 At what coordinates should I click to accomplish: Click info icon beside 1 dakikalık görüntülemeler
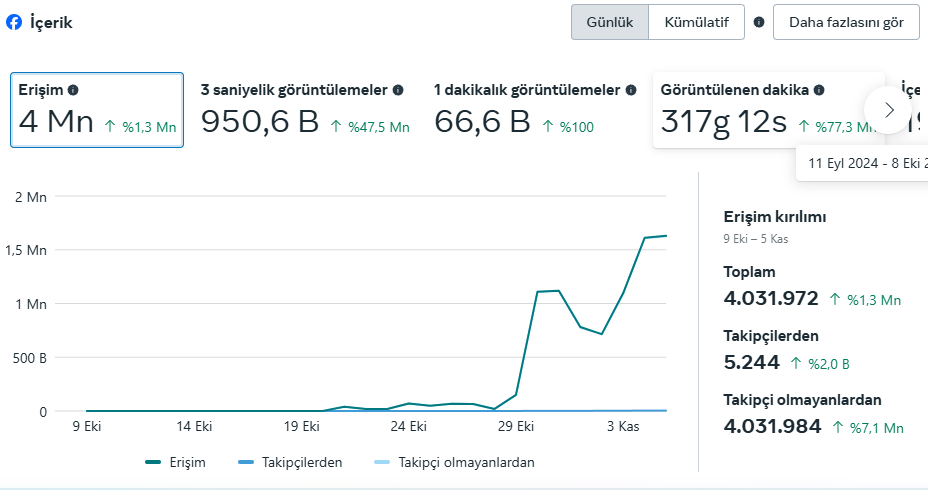[631, 90]
